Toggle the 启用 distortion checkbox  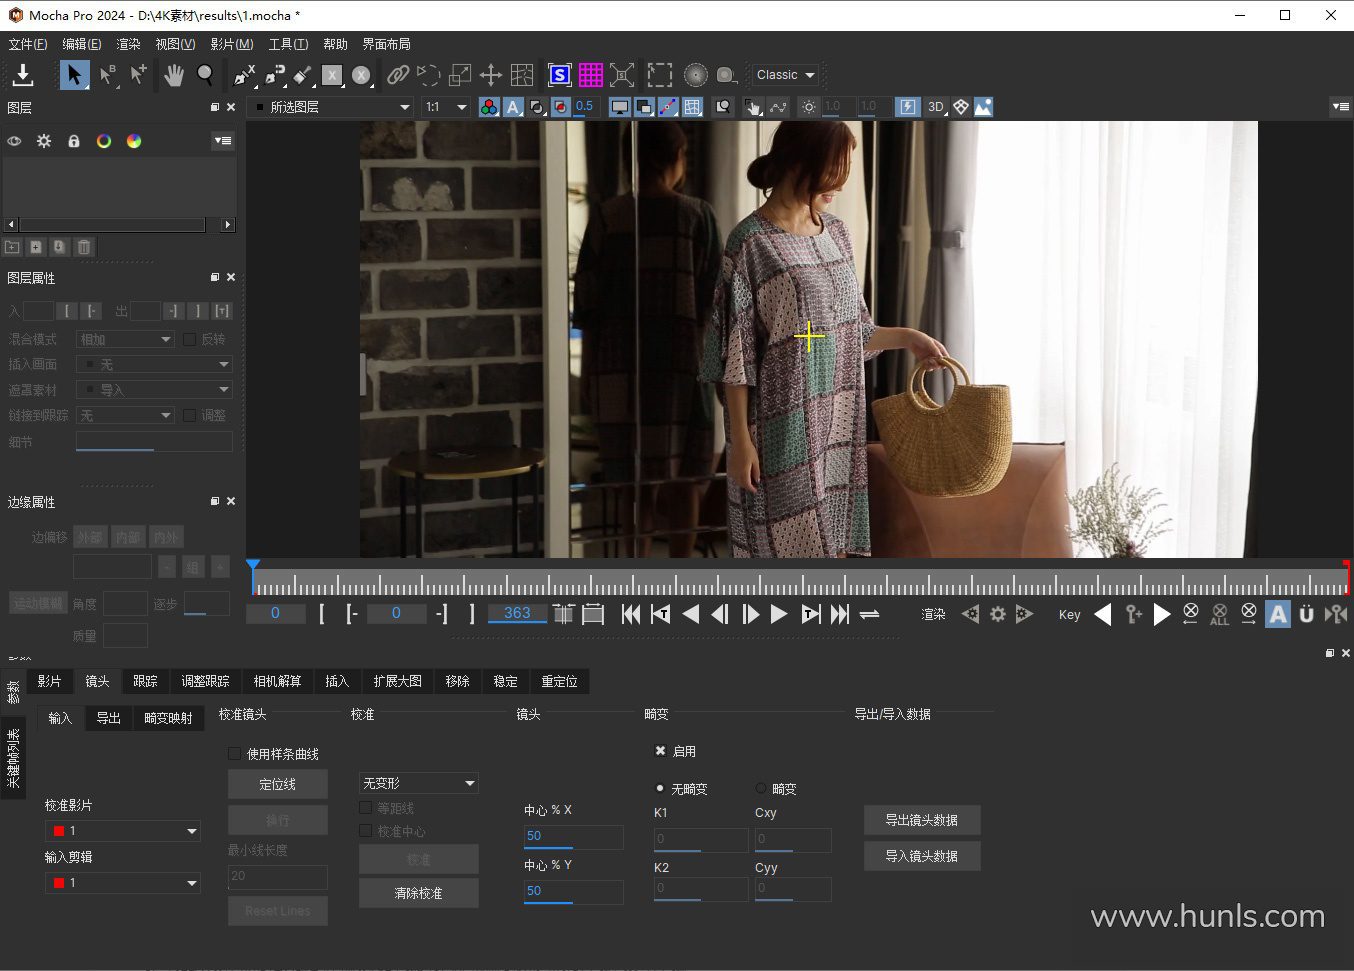(x=660, y=751)
